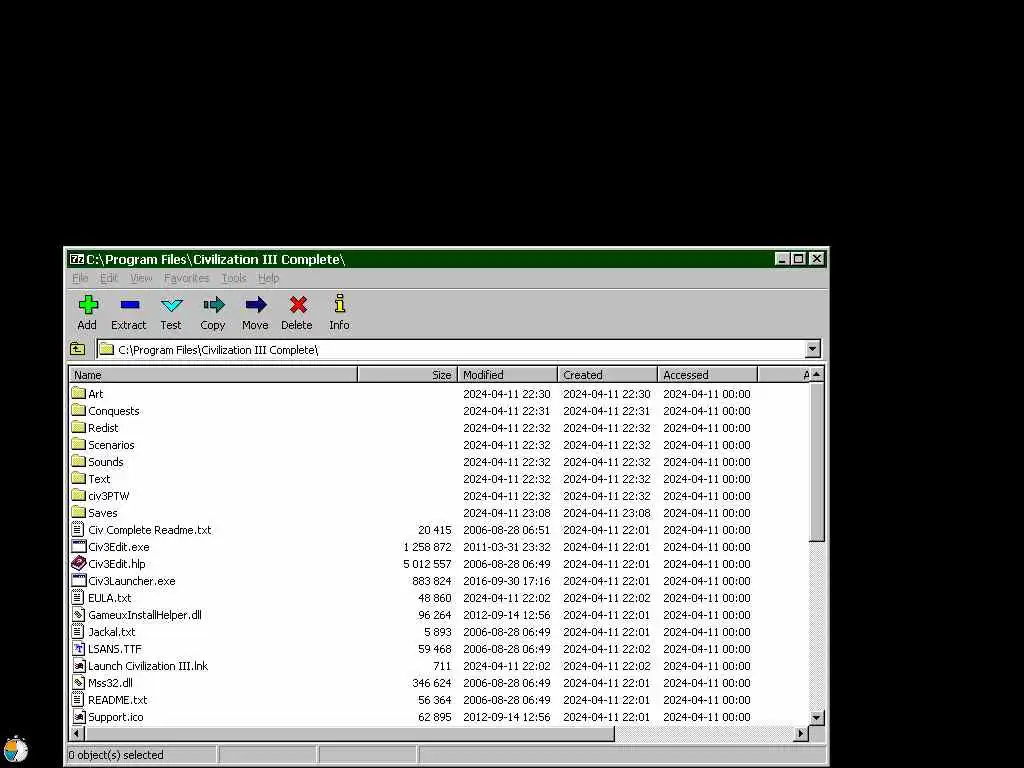This screenshot has height=768, width=1024.
Task: Select the Conquests folder icon
Action: [78, 410]
